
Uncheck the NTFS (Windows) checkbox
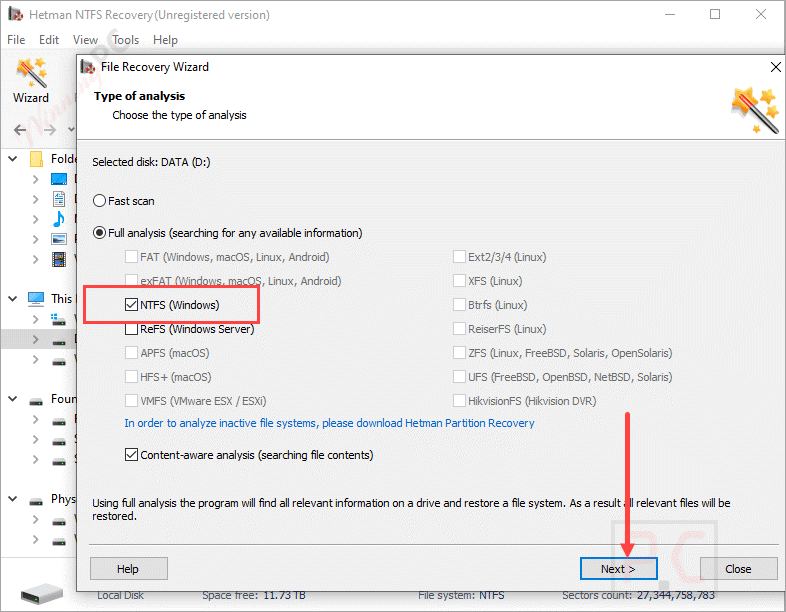pyautogui.click(x=131, y=305)
